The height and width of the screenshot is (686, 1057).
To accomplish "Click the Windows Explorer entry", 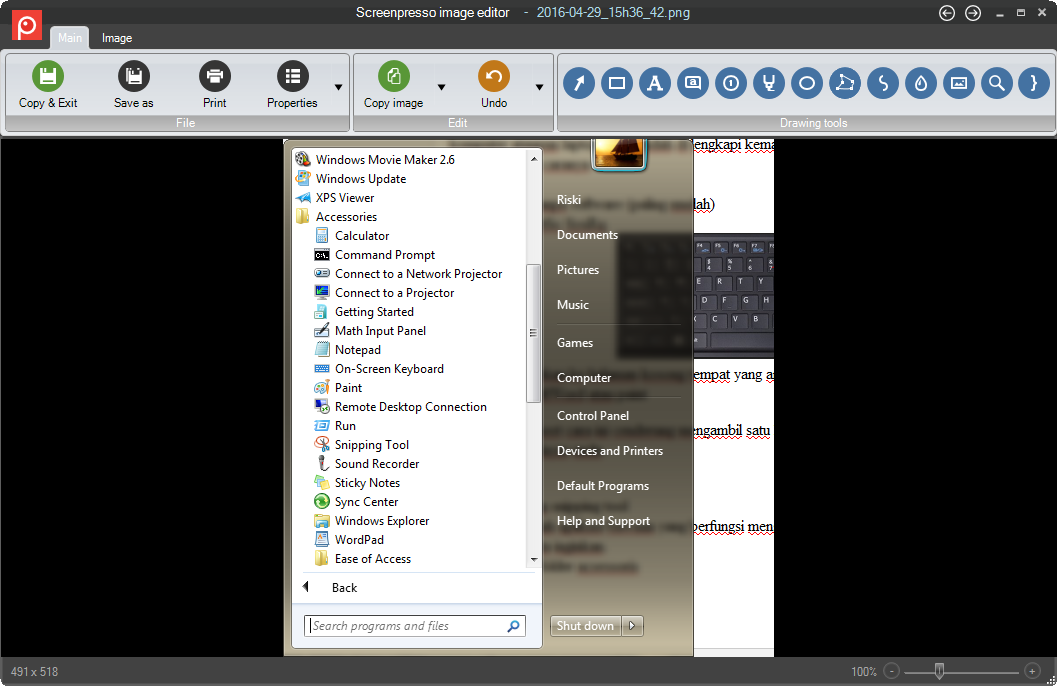I will coord(382,521).
